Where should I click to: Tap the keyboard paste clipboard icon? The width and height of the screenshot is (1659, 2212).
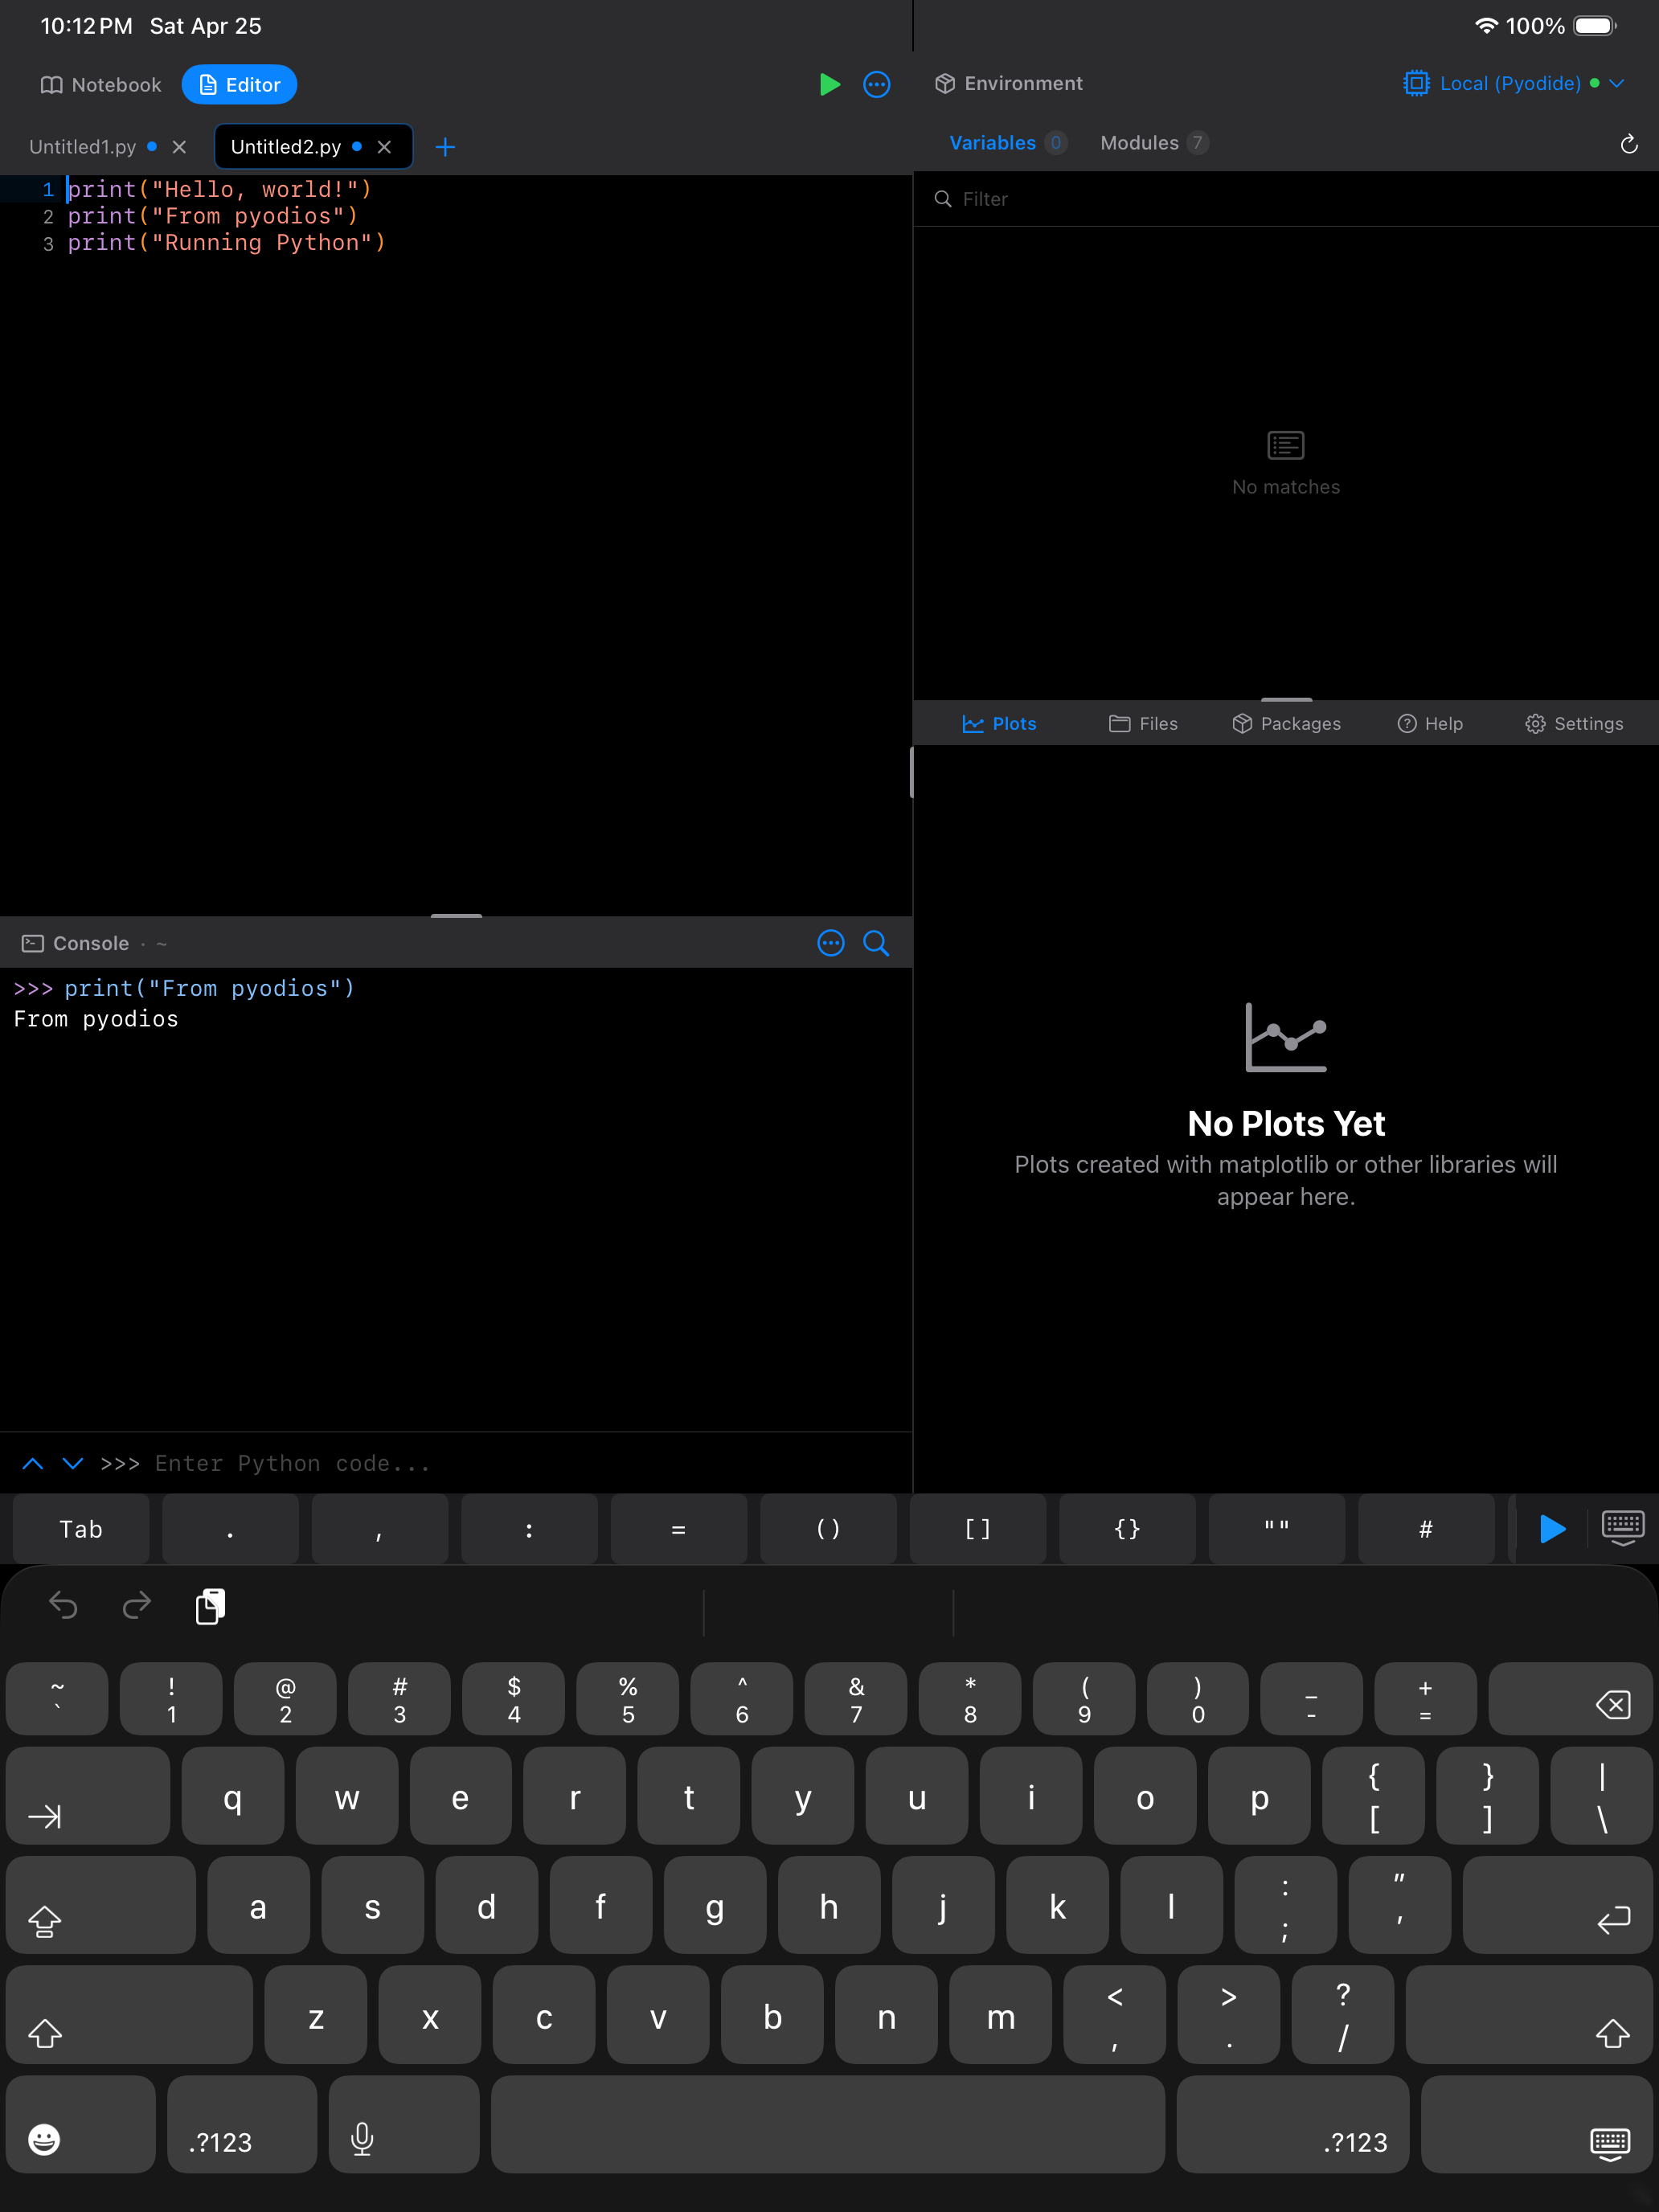[210, 1606]
